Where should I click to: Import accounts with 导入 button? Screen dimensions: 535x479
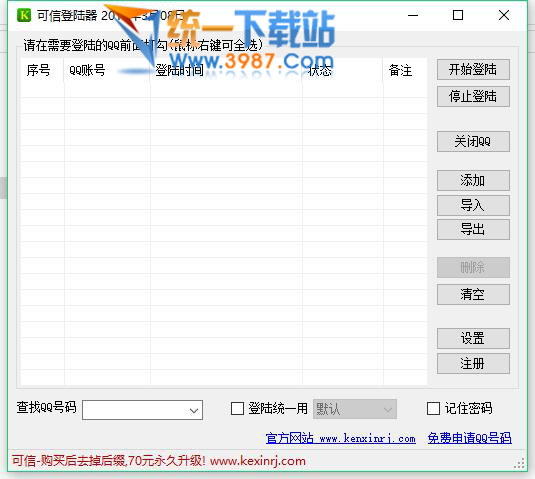tap(473, 205)
